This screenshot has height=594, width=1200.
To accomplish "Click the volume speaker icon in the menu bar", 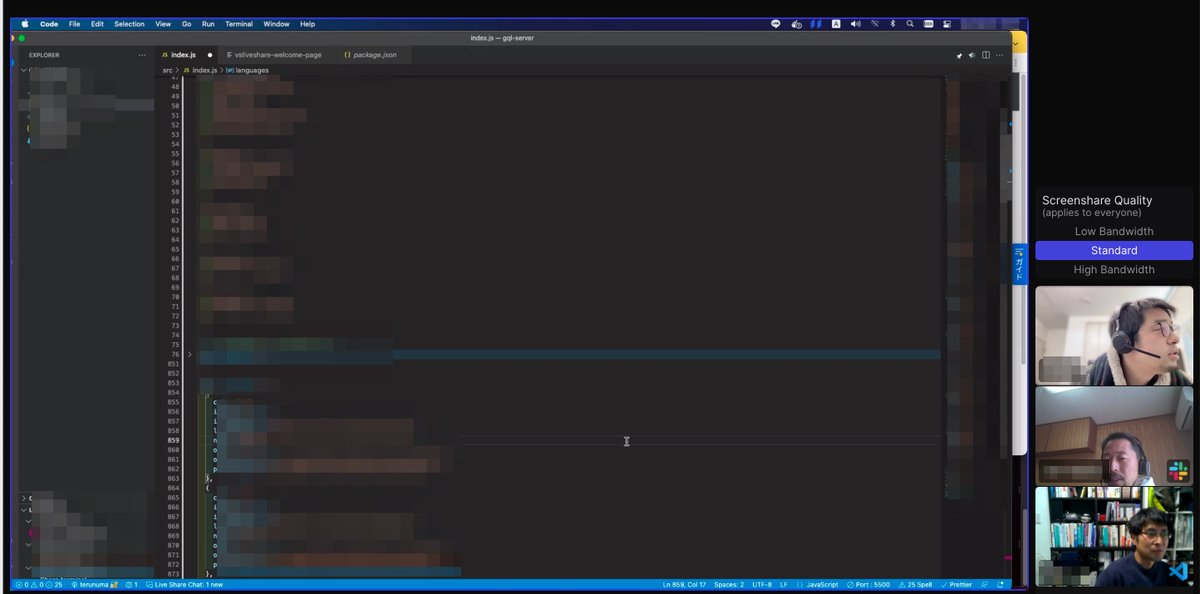I will [856, 24].
